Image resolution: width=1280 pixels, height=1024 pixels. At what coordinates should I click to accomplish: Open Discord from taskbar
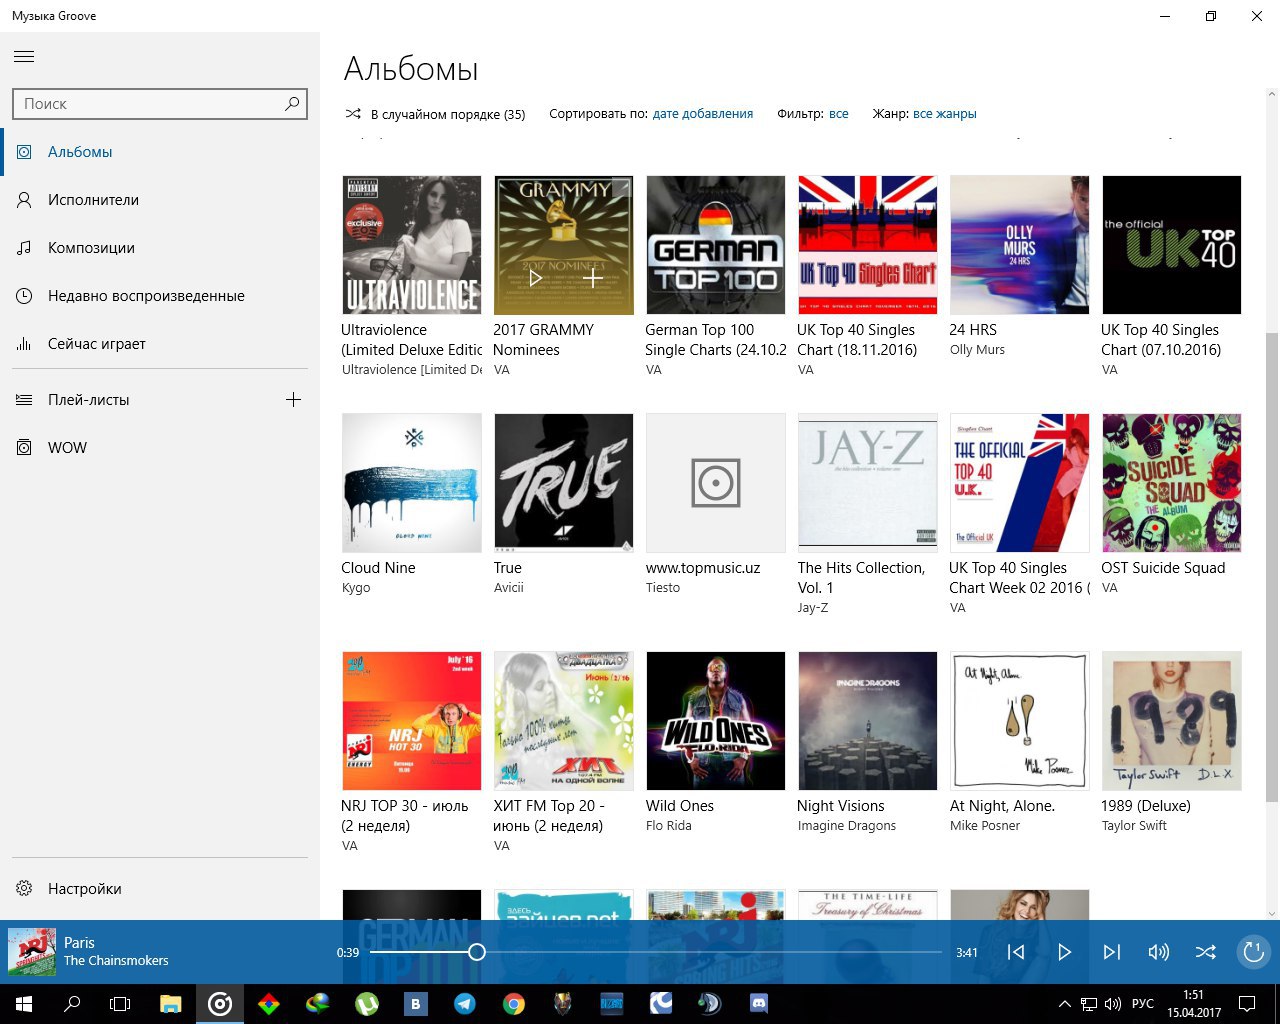[x=759, y=1004]
